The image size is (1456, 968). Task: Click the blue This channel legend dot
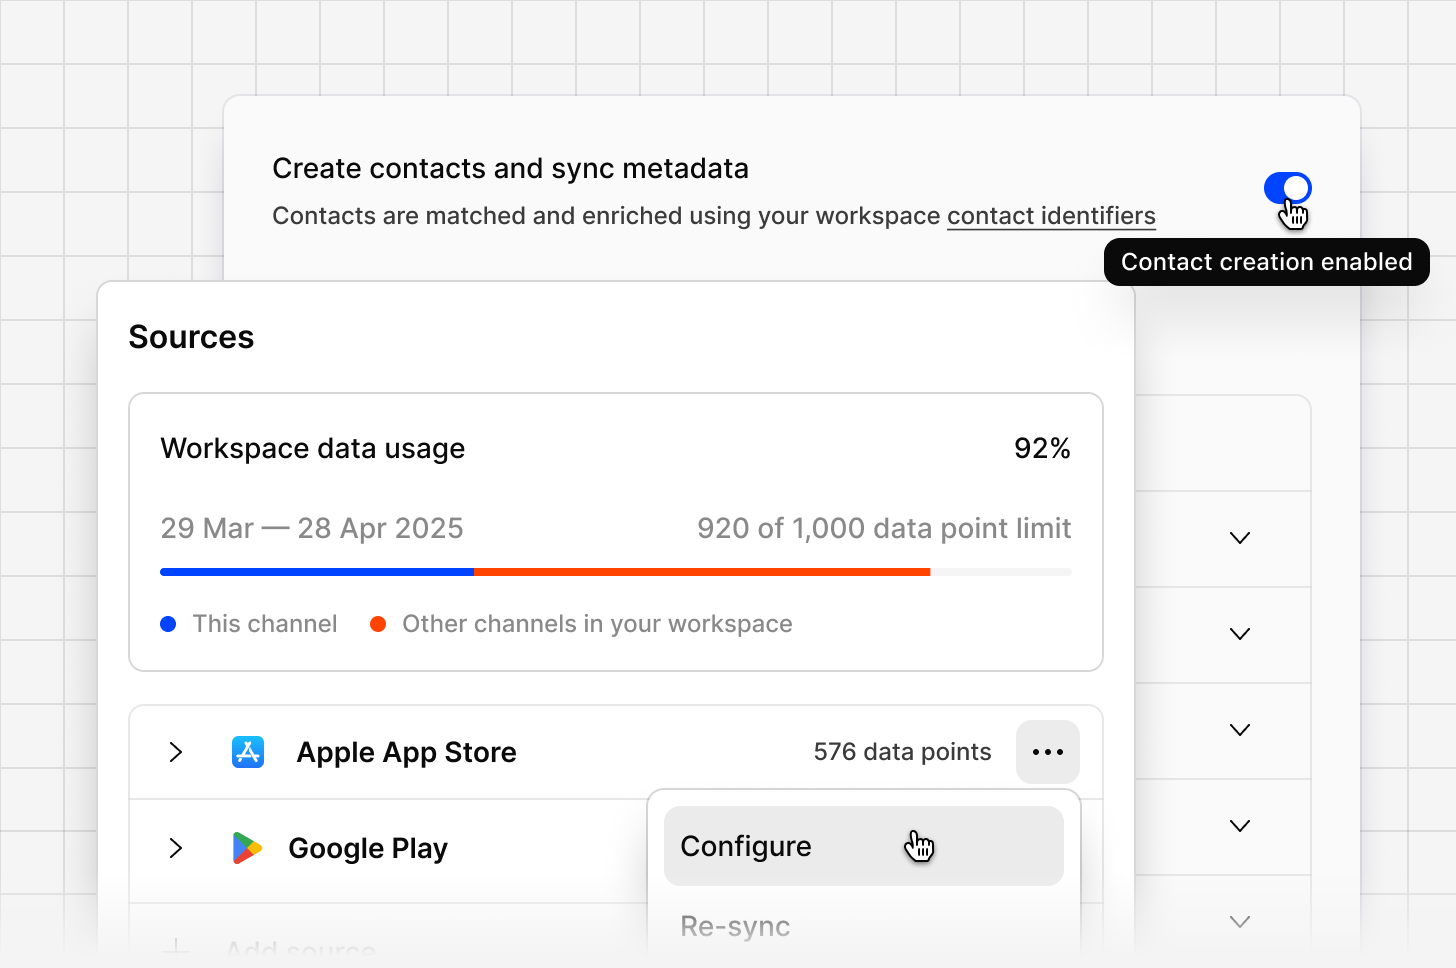coord(168,624)
